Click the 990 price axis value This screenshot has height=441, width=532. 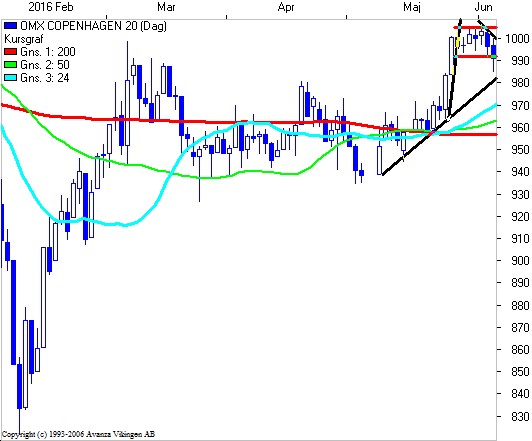(x=520, y=60)
